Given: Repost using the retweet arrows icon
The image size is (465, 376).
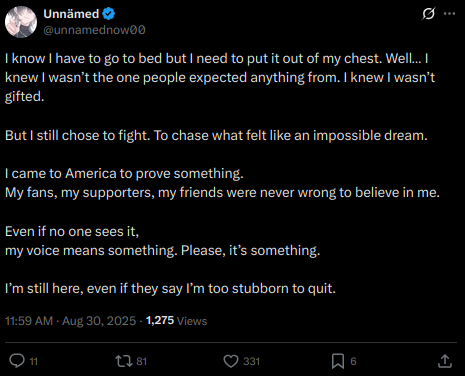Looking at the screenshot, I should tap(124, 361).
